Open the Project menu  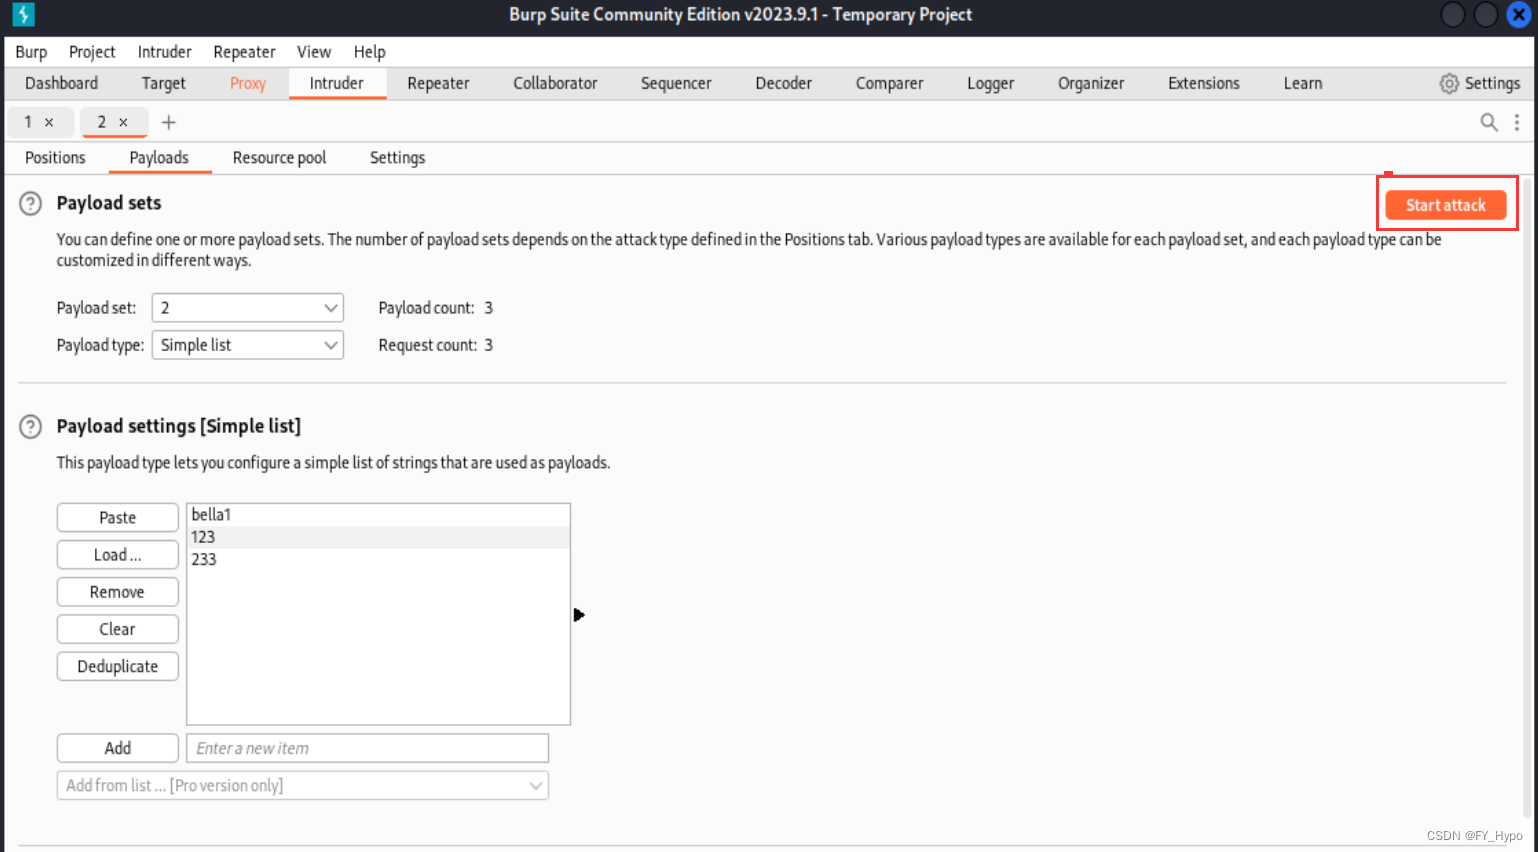(92, 52)
